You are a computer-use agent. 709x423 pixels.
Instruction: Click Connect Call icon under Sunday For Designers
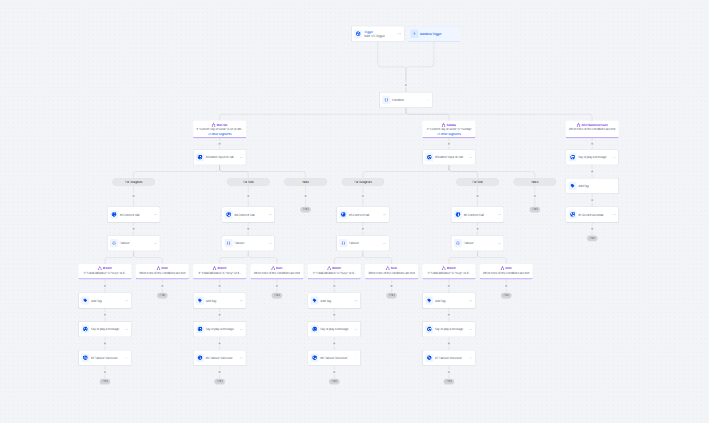343,214
